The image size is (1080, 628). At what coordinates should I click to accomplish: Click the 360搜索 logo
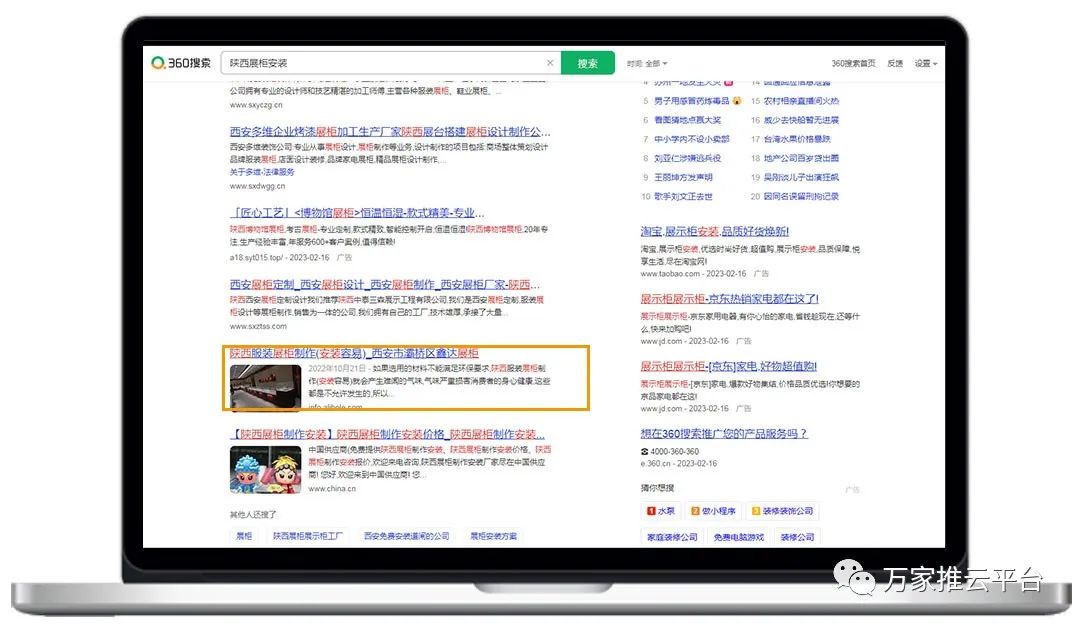181,63
